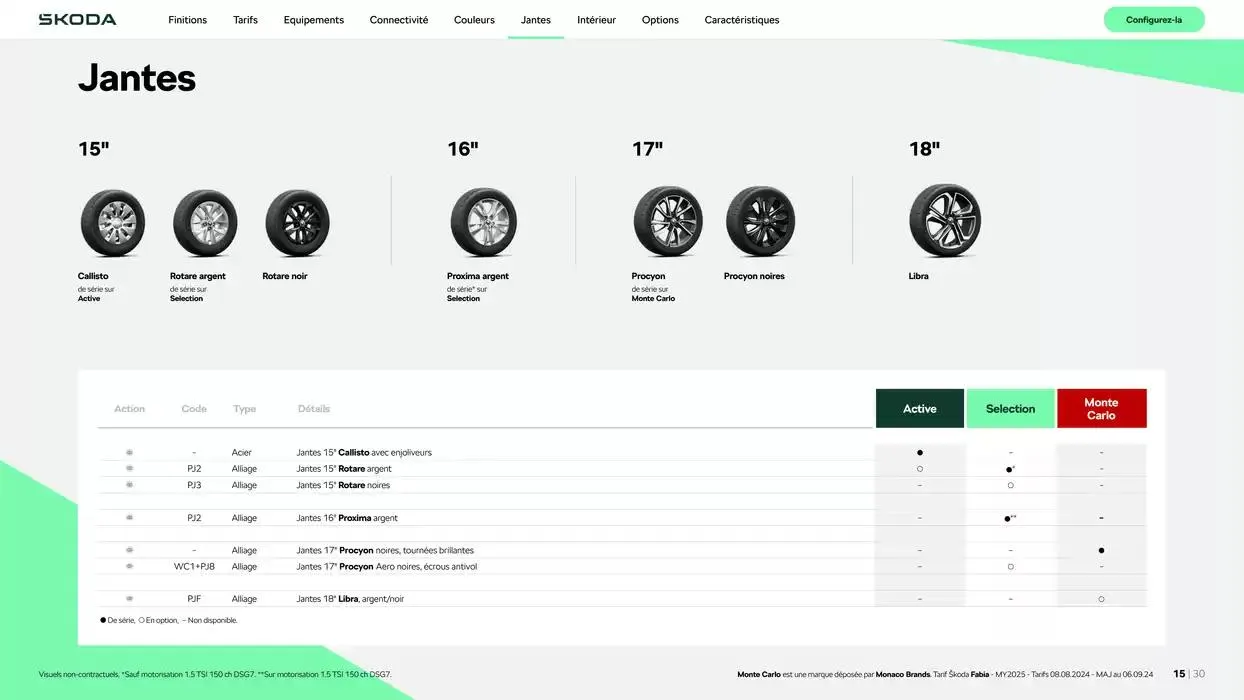Click the action icon for Callisto row
1244x700 pixels.
pyautogui.click(x=129, y=453)
